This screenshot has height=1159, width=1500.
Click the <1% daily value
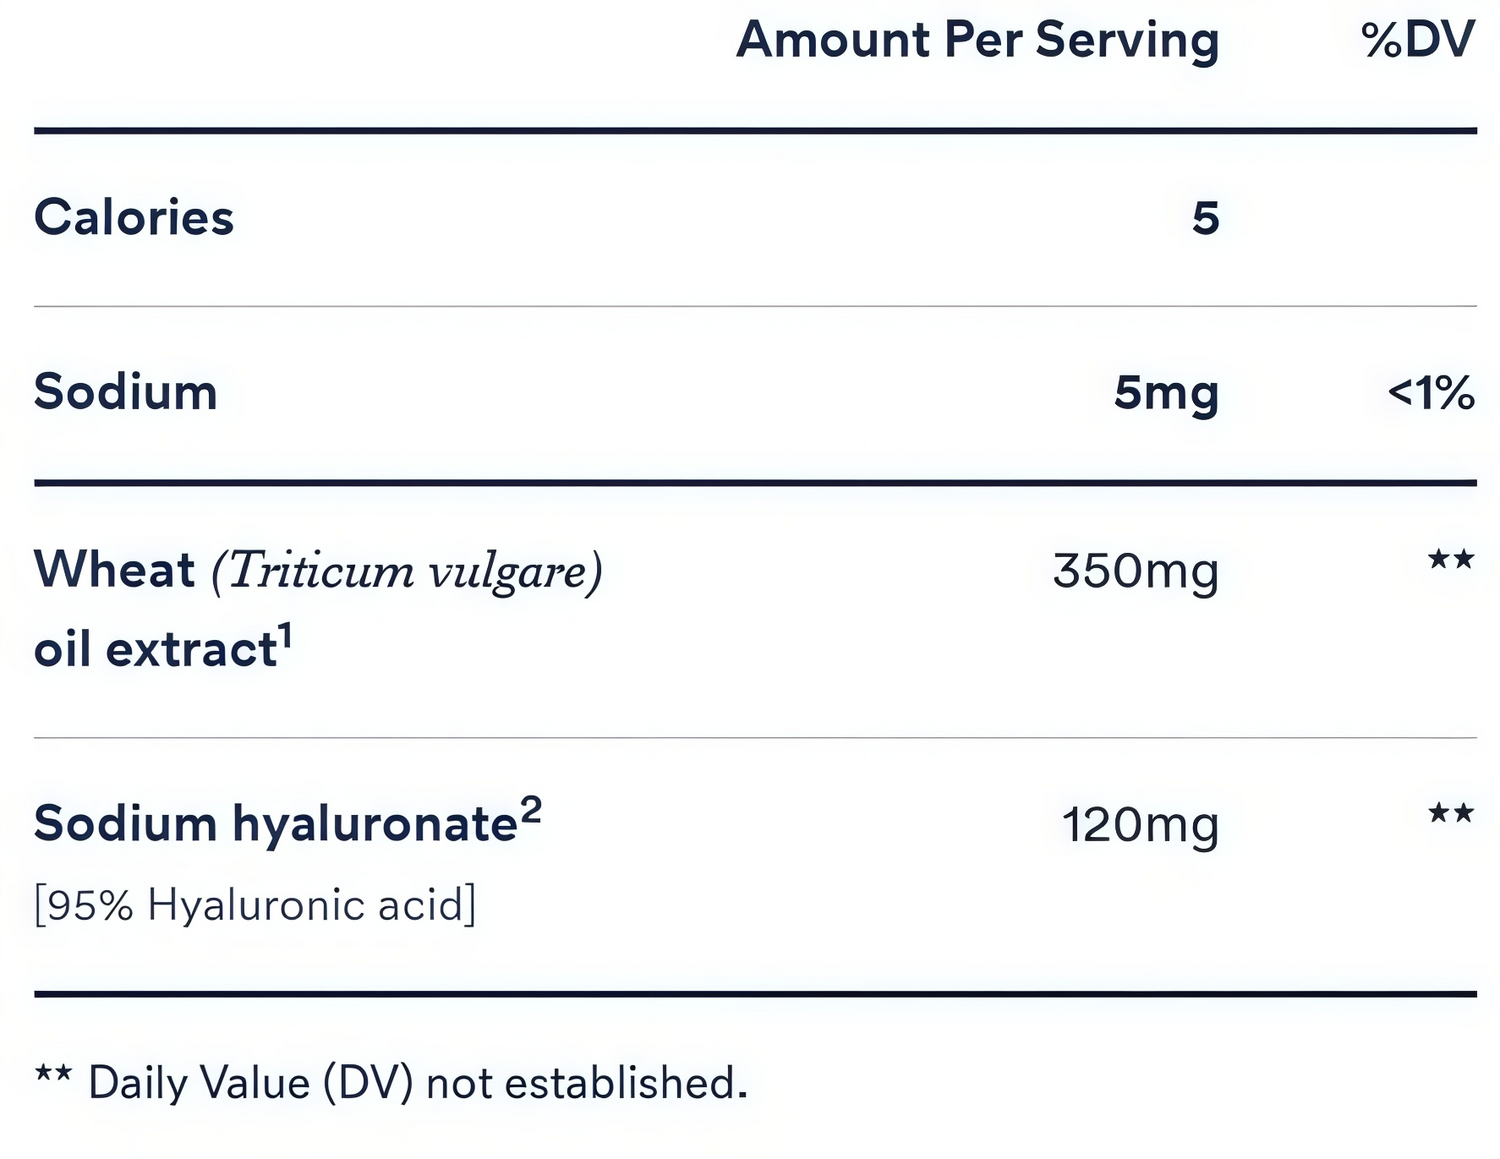click(1430, 393)
